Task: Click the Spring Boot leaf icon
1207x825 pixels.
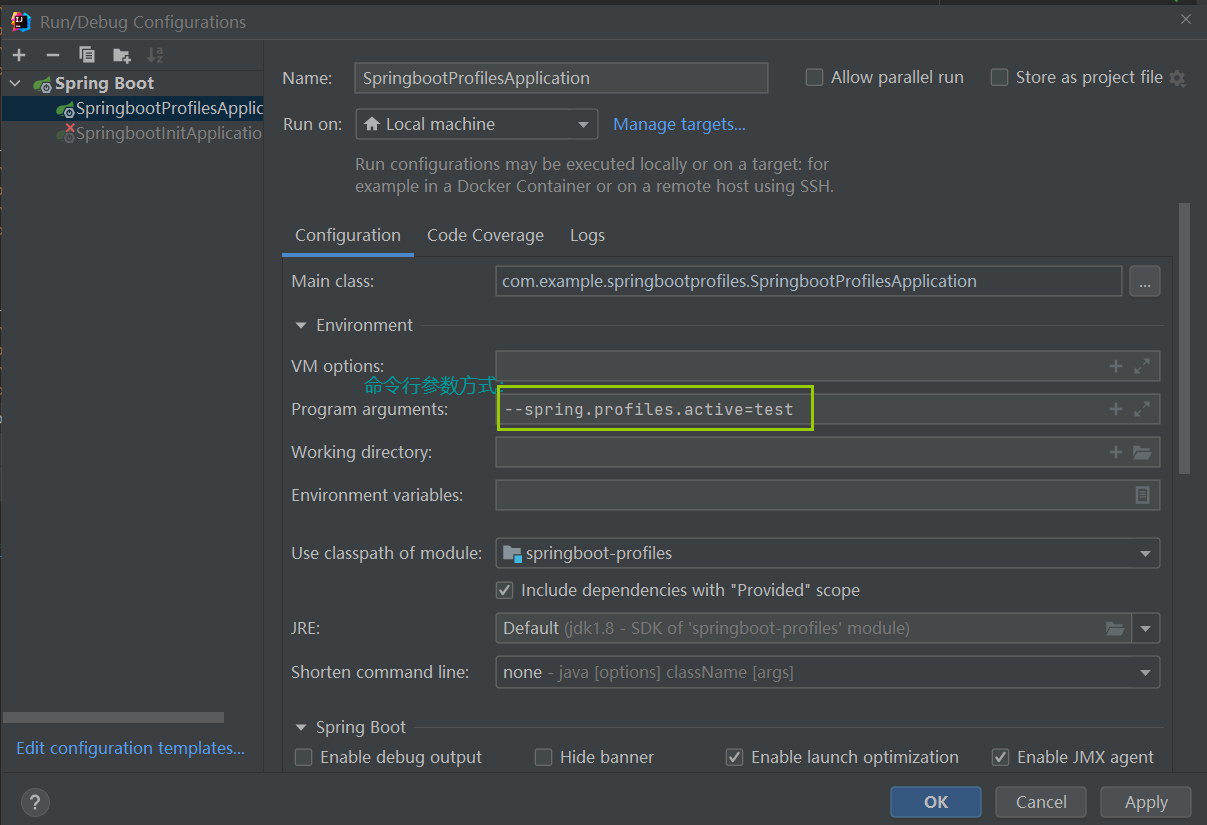Action: [42, 84]
